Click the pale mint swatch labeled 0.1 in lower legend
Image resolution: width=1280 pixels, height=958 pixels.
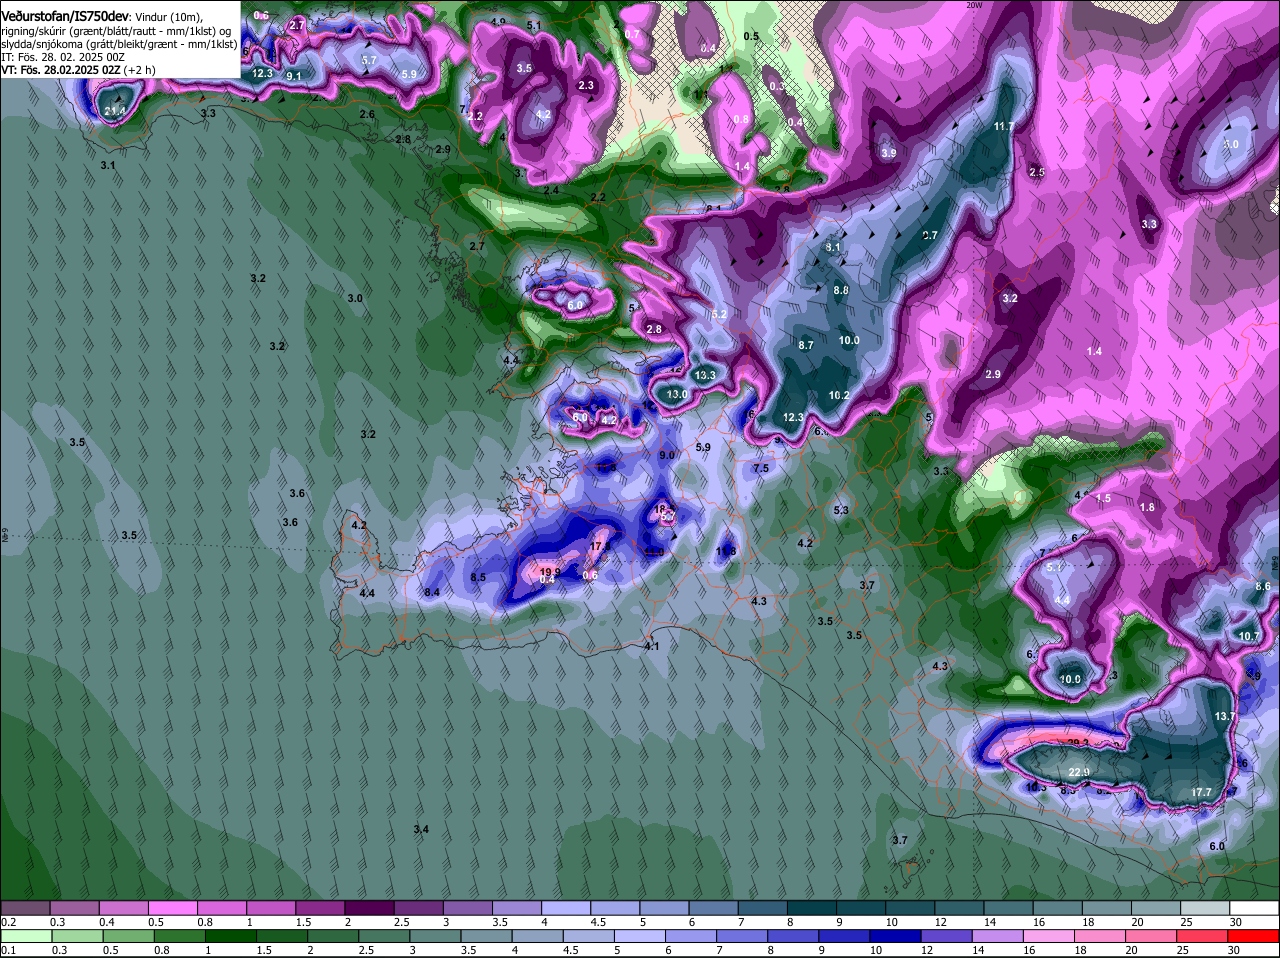(25, 935)
